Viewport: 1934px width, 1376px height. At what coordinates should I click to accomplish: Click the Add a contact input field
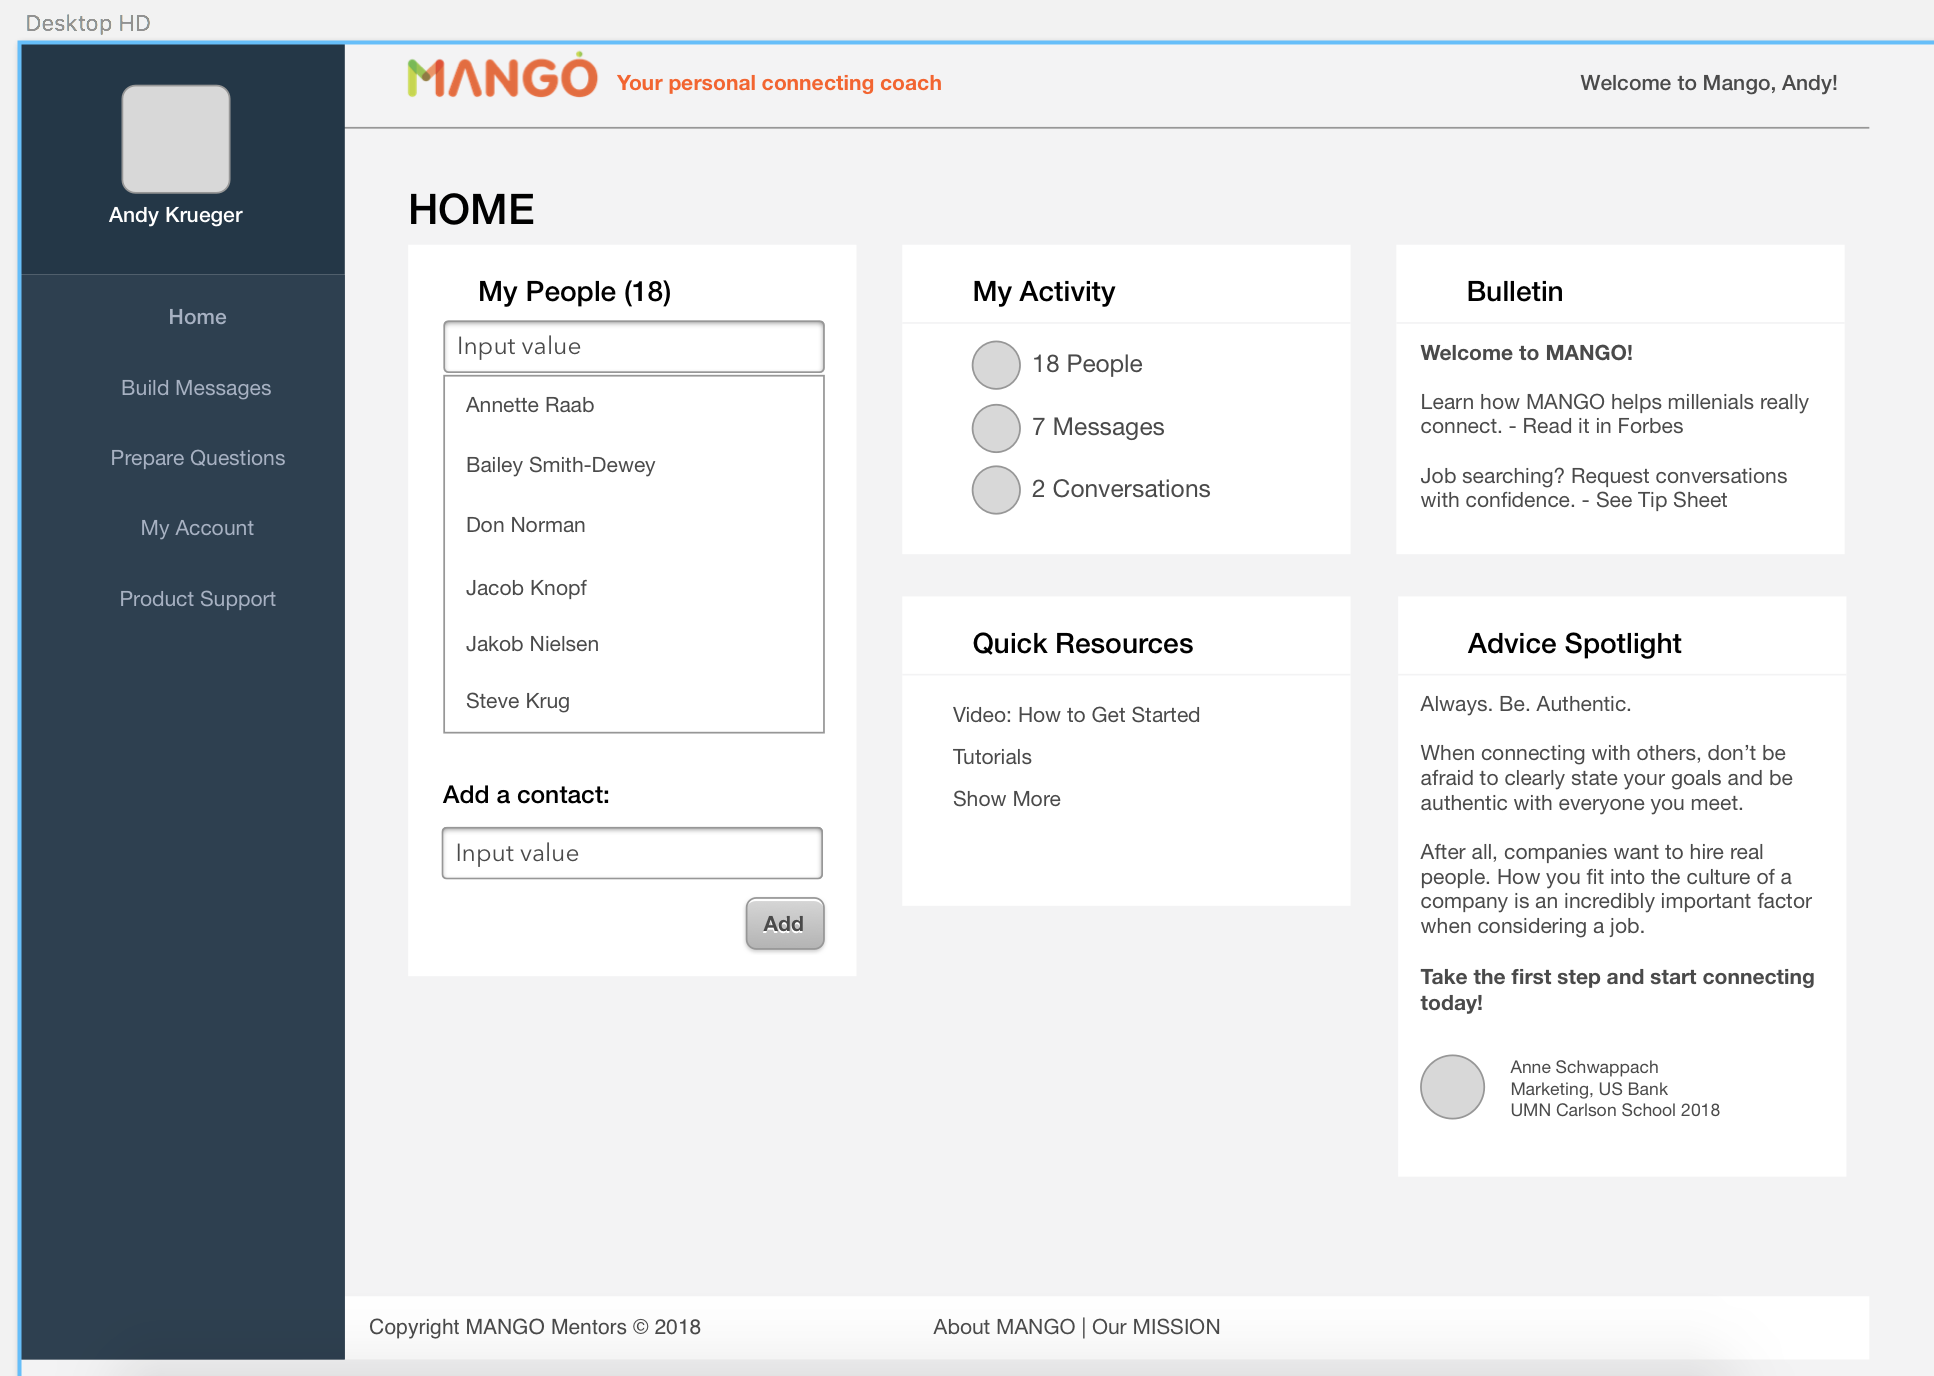pos(632,853)
